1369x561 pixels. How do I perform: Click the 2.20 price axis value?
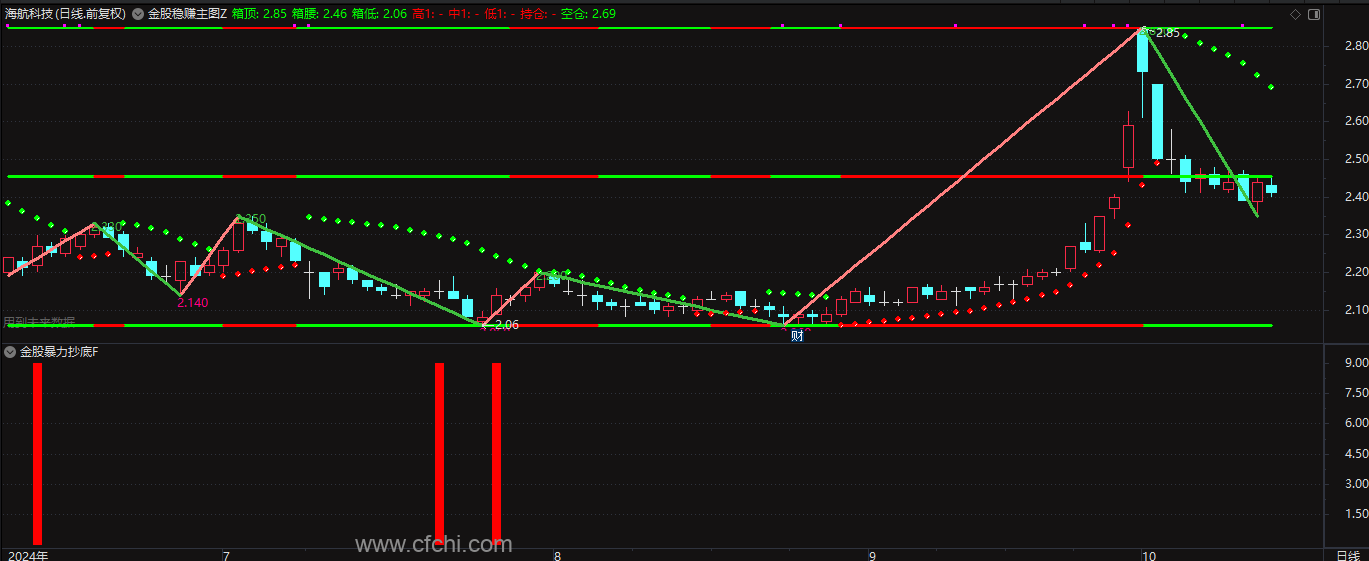pos(1355,272)
